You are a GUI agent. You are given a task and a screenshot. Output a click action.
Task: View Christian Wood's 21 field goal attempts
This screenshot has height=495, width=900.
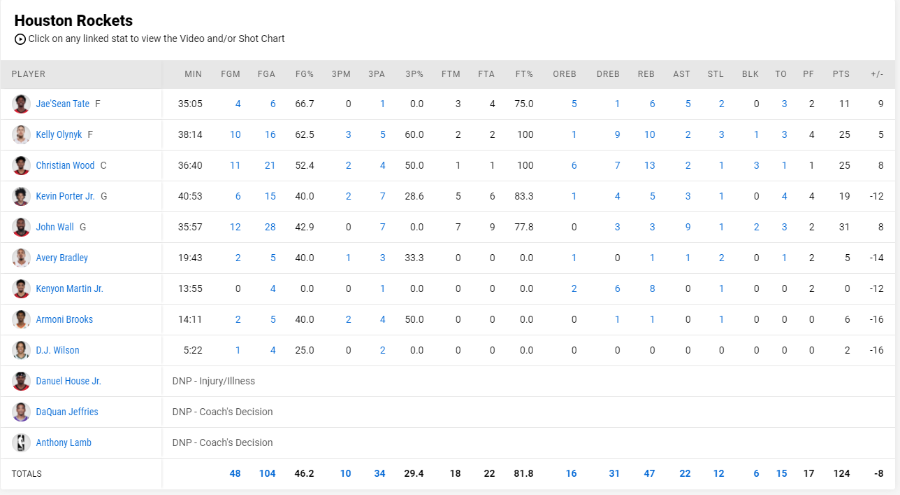[270, 165]
